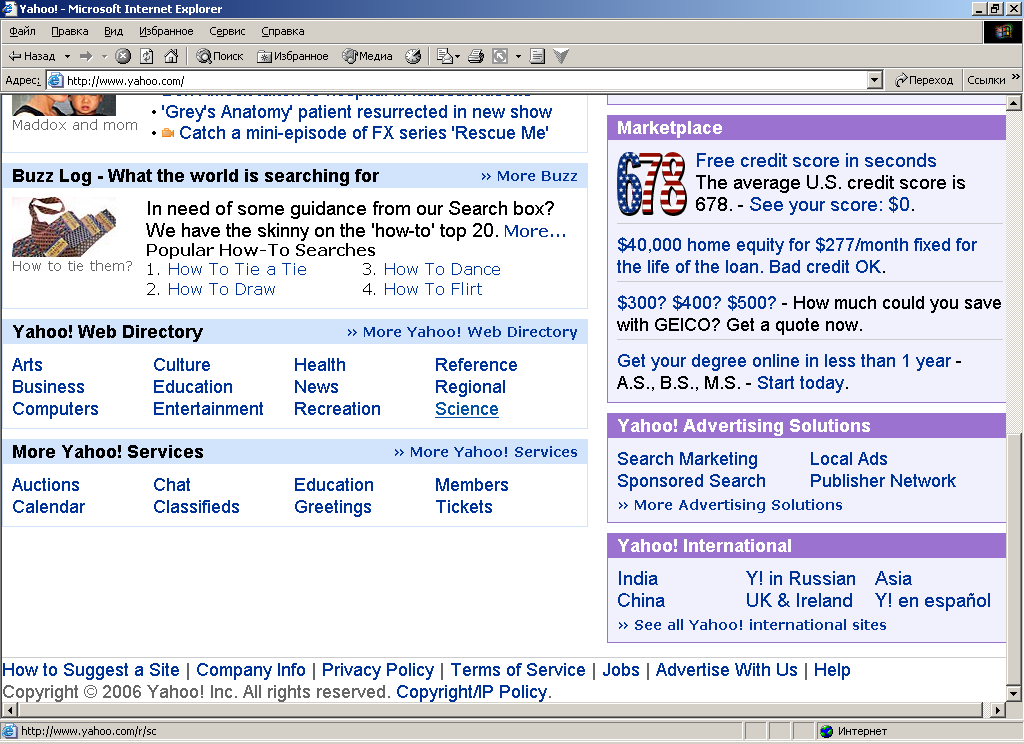Open the Избранное menu in the menu bar
The image size is (1024, 744).
166,31
